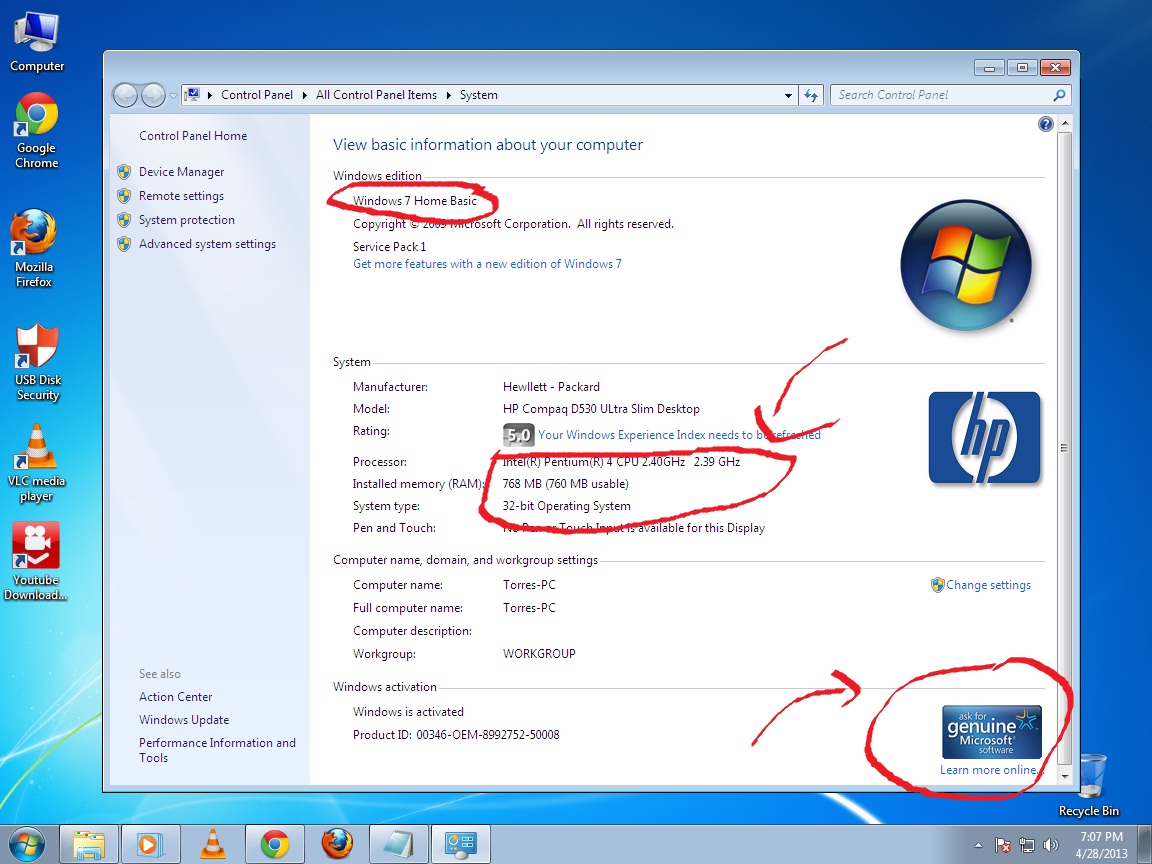Select the Control Panel taskbar button
The width and height of the screenshot is (1152, 864).
tap(461, 844)
